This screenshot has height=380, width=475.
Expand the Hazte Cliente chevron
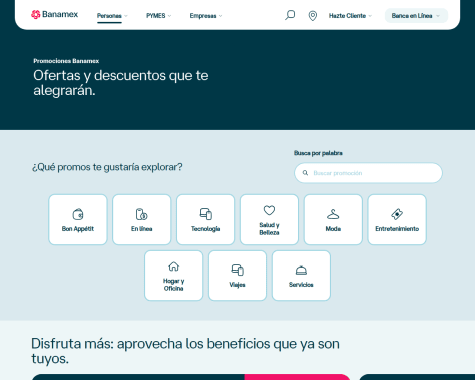click(x=370, y=16)
